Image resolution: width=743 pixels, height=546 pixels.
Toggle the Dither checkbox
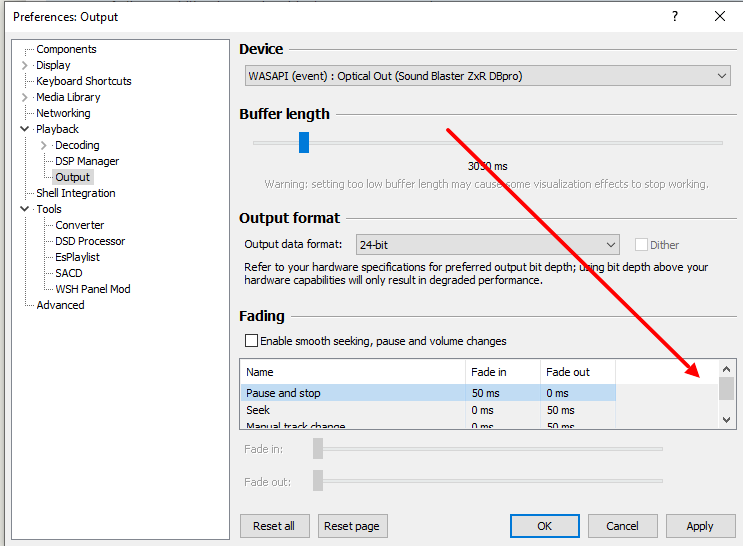(642, 245)
